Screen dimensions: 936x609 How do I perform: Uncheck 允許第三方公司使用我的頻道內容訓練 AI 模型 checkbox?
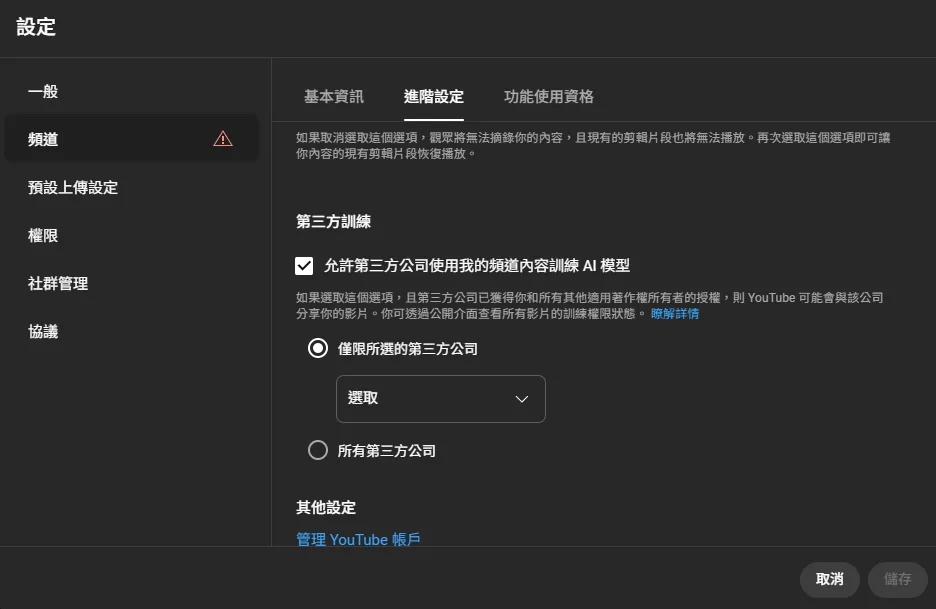304,266
